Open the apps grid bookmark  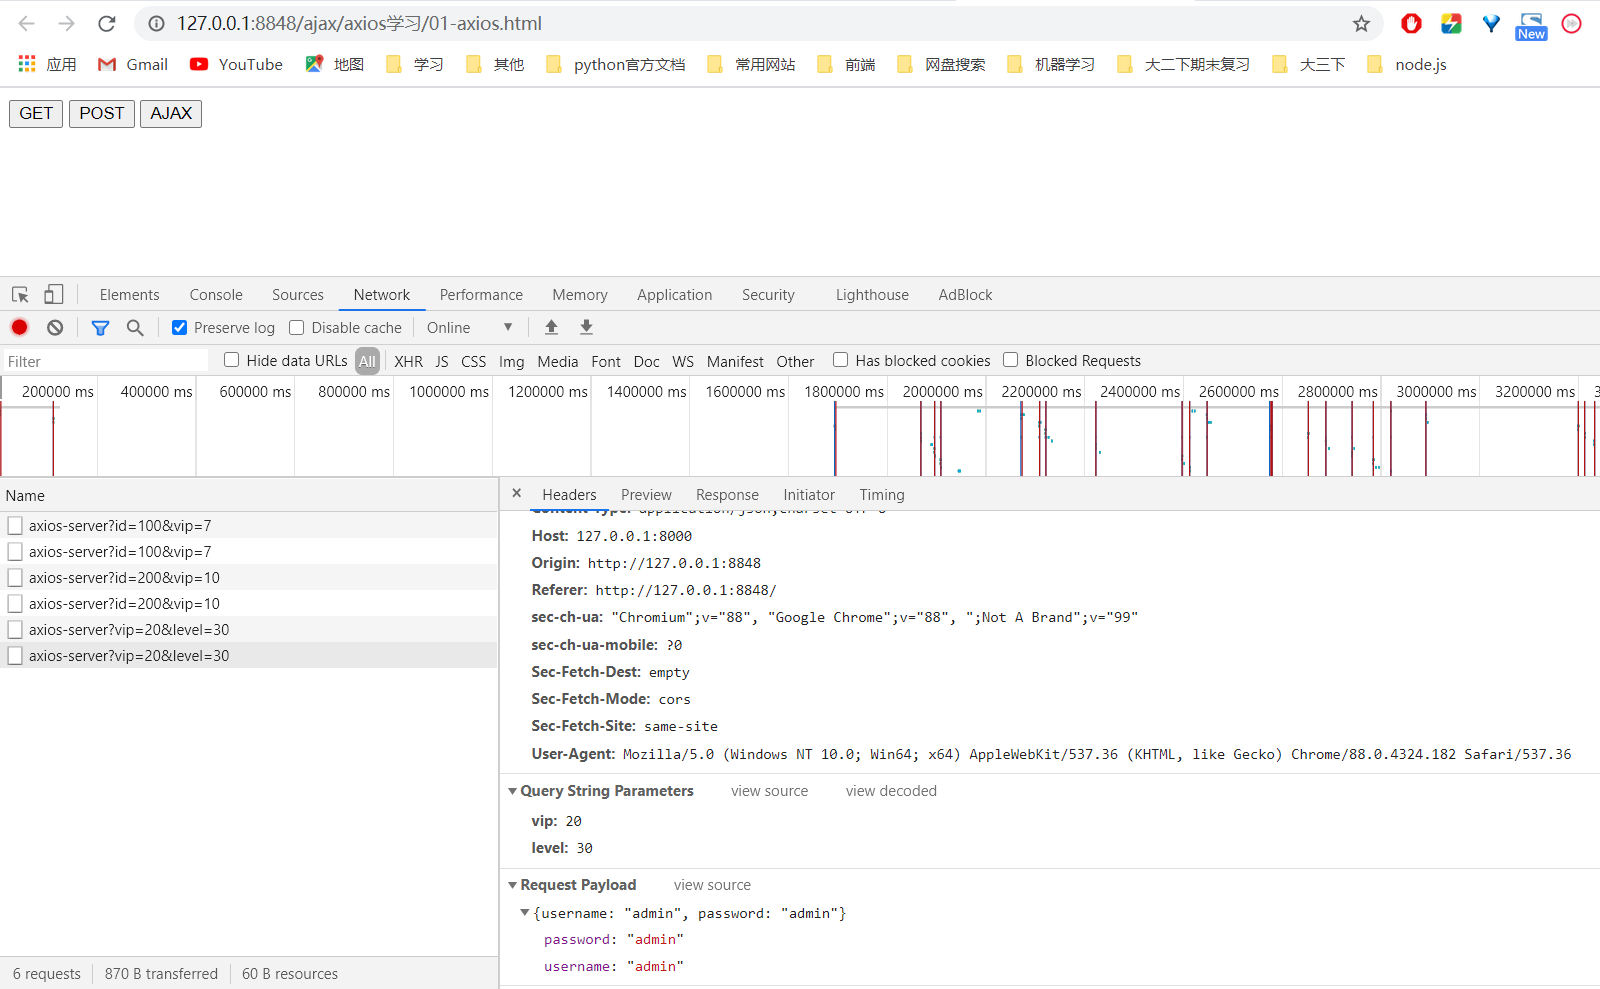click(47, 64)
